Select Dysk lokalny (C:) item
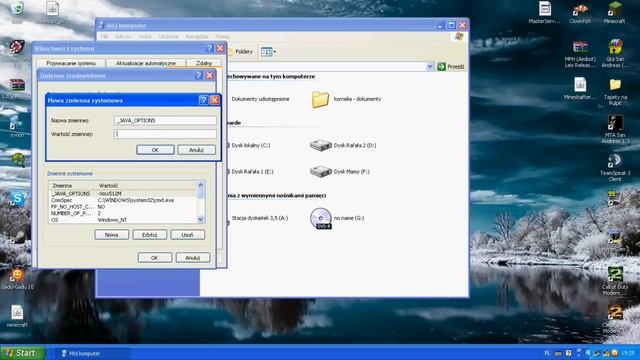Image resolution: width=640 pixels, height=360 pixels. point(251,145)
